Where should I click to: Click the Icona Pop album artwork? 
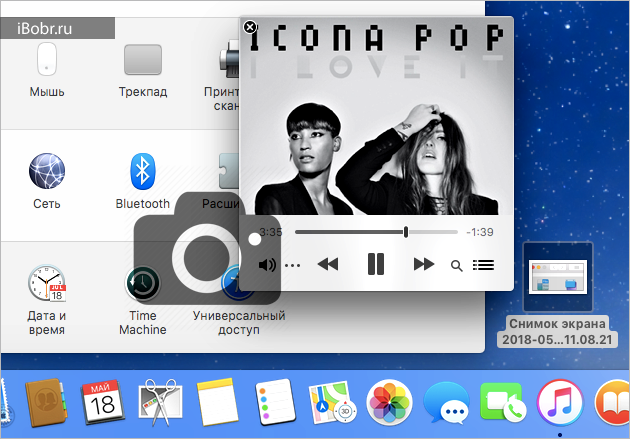(376, 116)
